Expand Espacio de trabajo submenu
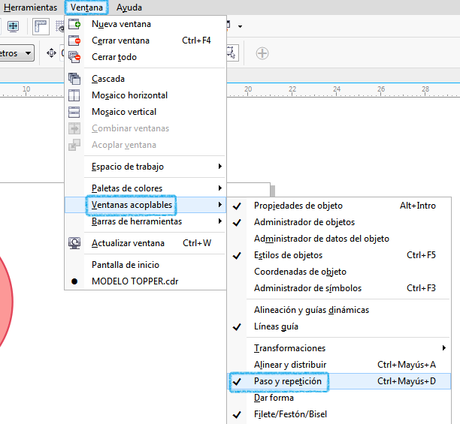The image size is (460, 424). pos(145,167)
